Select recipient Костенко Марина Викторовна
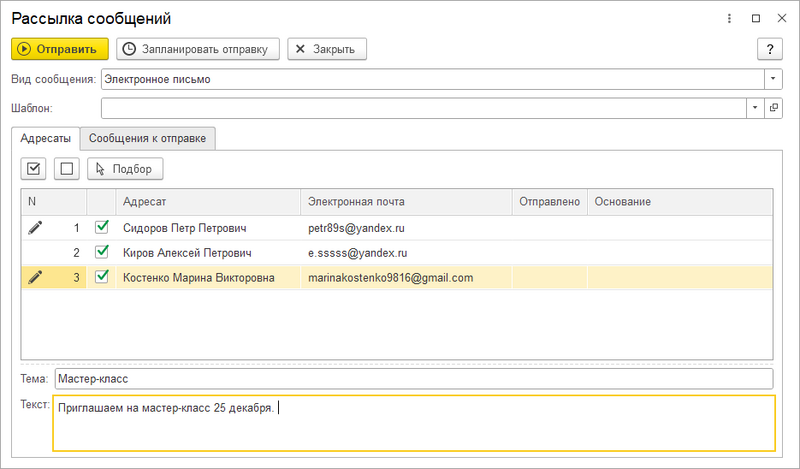Image resolution: width=800 pixels, height=469 pixels. pos(198,278)
